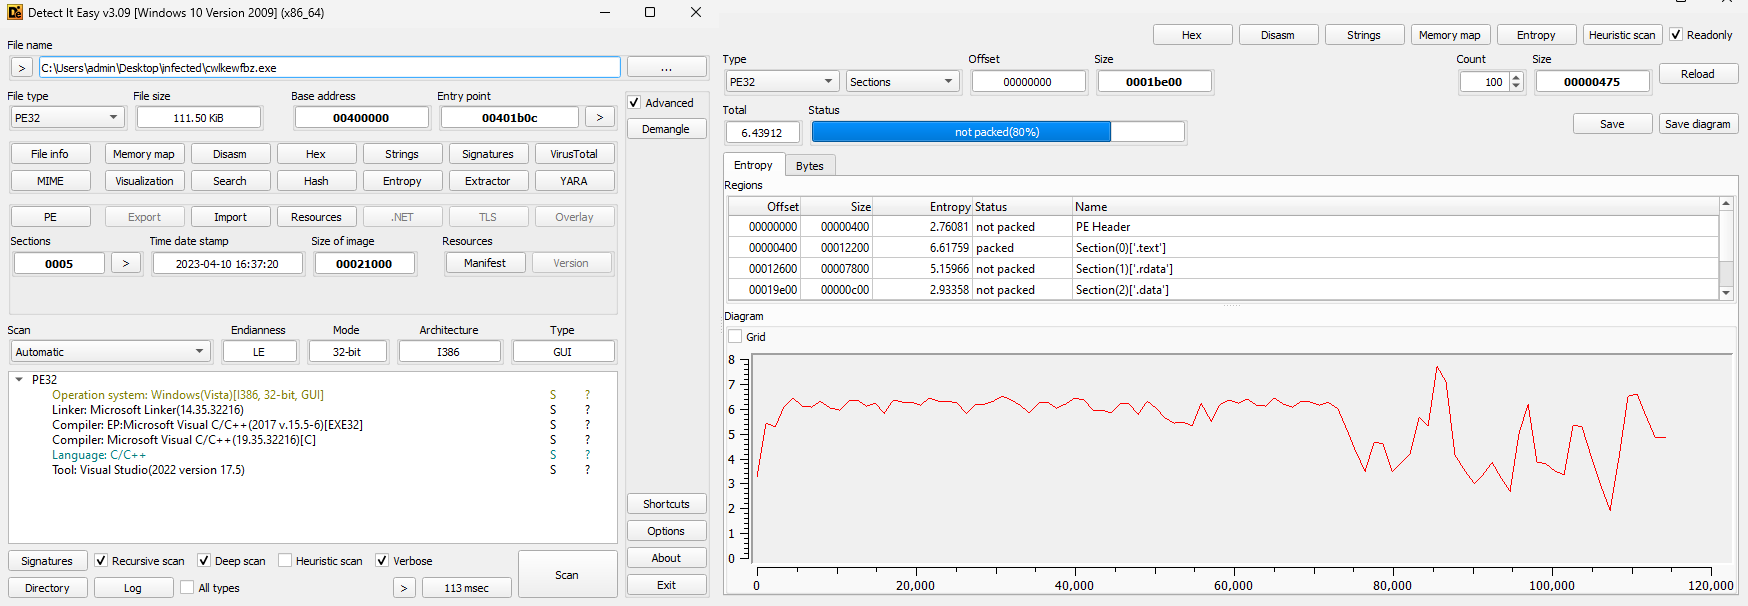Screen dimensions: 1748x606
Task: Open the Manifest resource button
Action: [x=485, y=263]
